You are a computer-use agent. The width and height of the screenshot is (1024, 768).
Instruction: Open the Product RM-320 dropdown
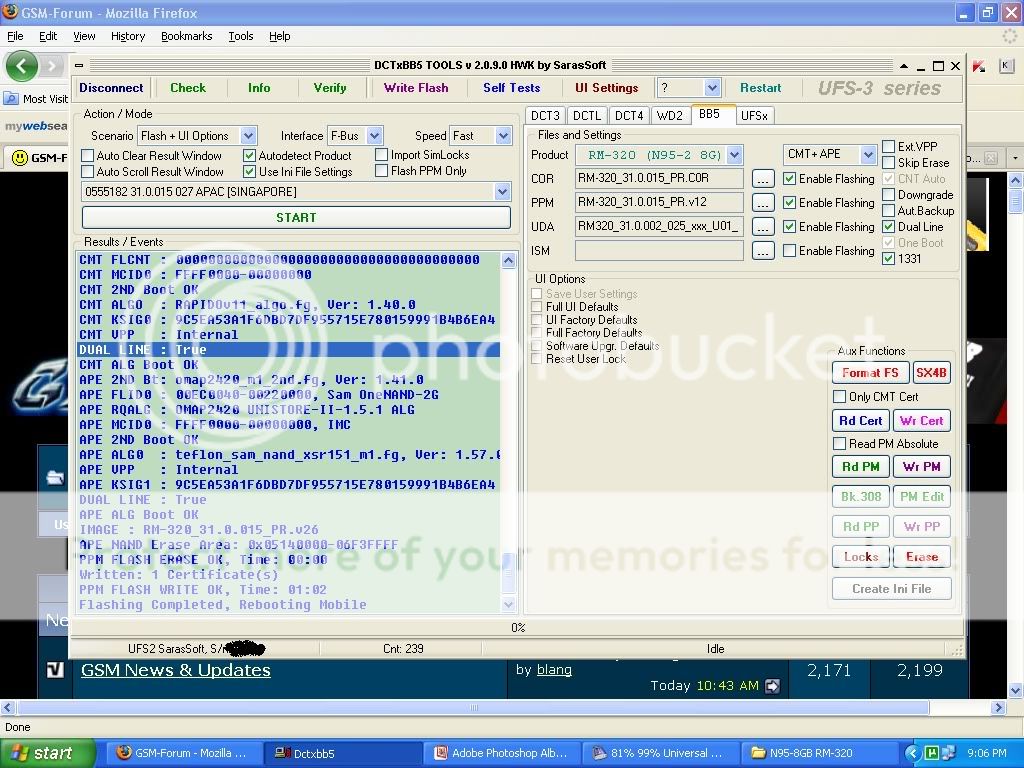(x=735, y=155)
